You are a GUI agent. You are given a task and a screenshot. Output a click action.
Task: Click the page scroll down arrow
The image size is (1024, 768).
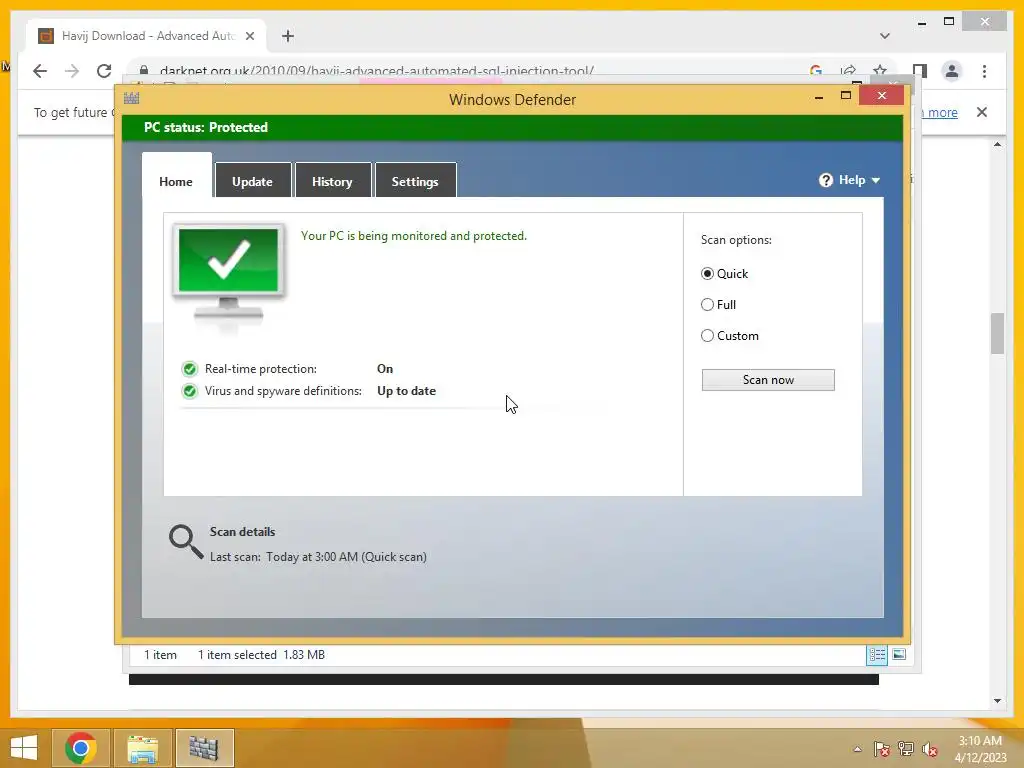pos(997,701)
